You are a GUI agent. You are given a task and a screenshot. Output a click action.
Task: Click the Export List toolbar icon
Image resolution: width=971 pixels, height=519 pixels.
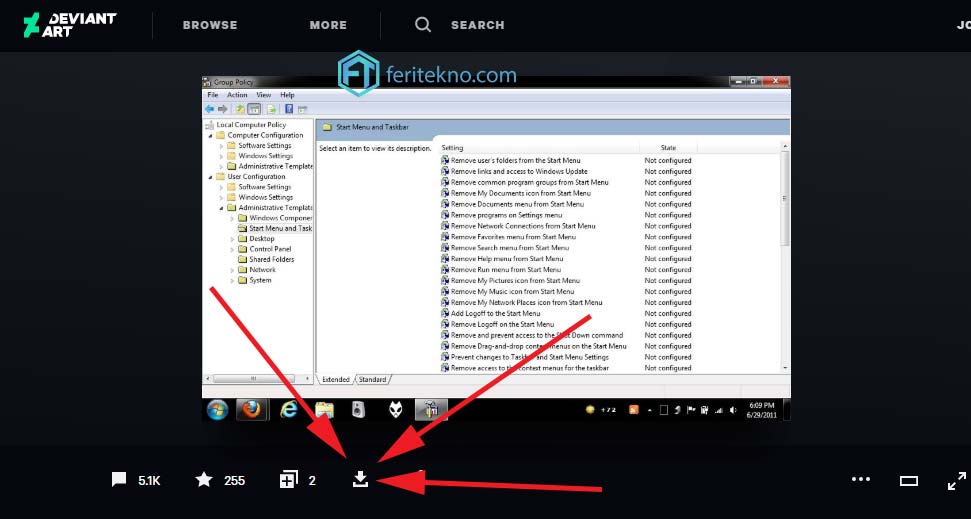[271, 109]
